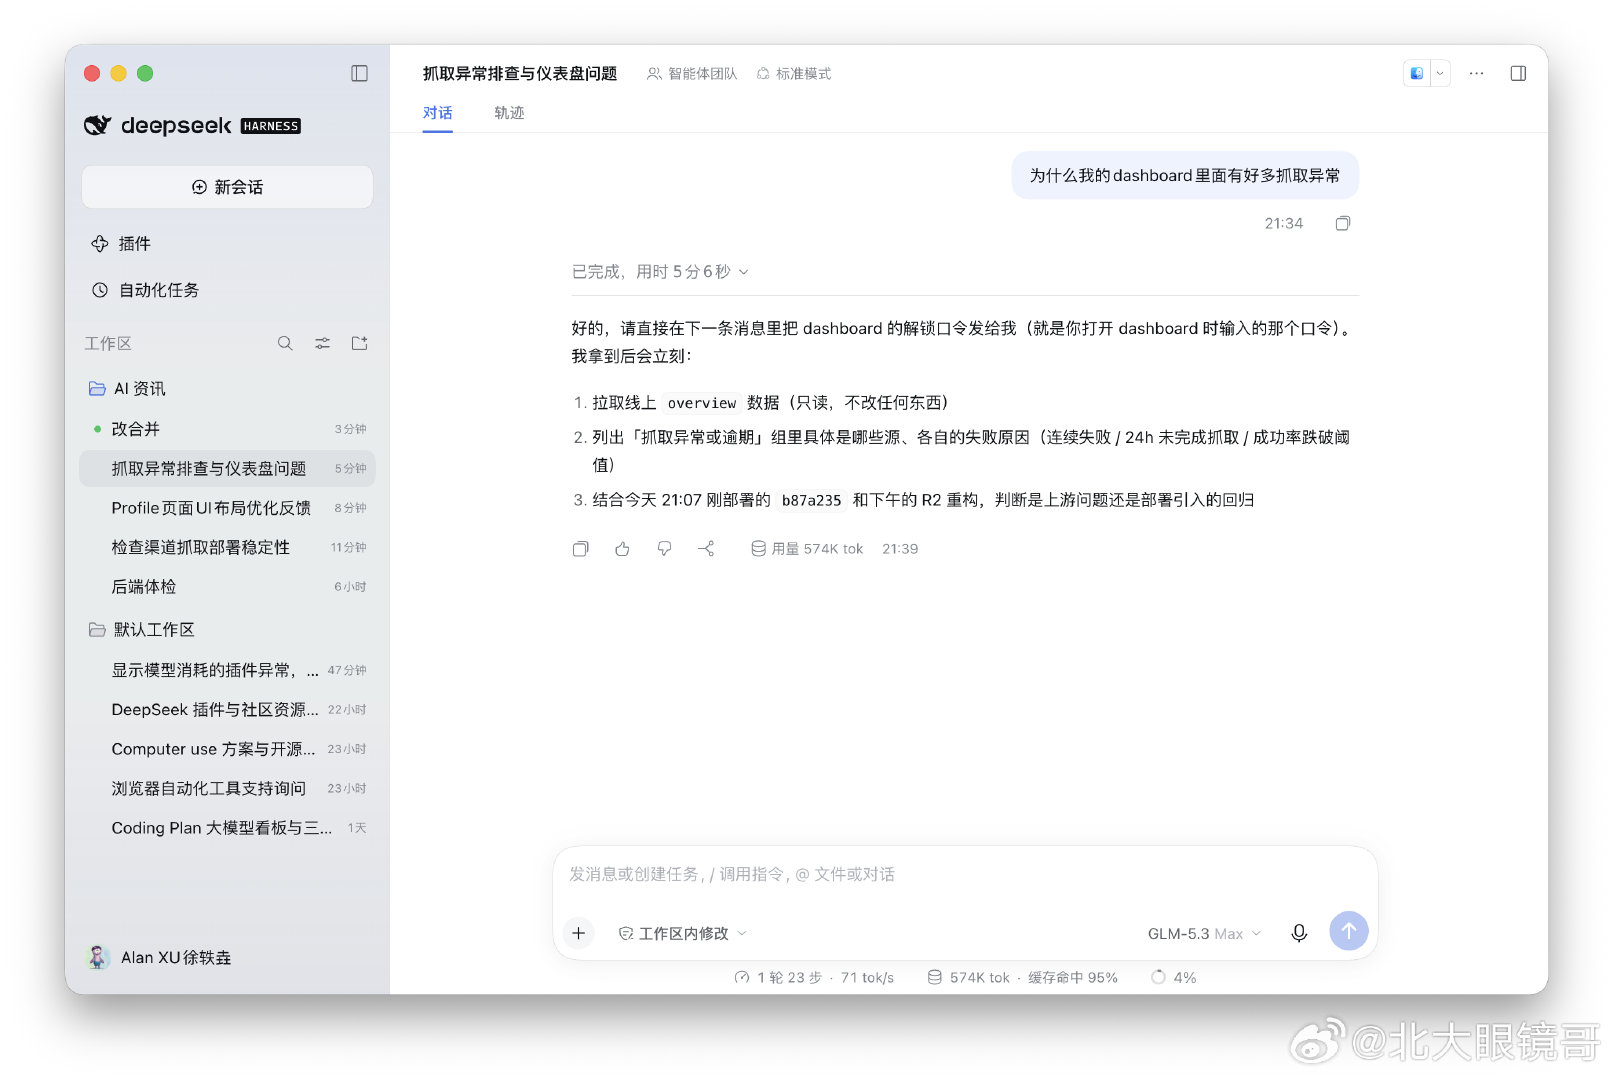Open the 插件 plugins page

pyautogui.click(x=121, y=244)
